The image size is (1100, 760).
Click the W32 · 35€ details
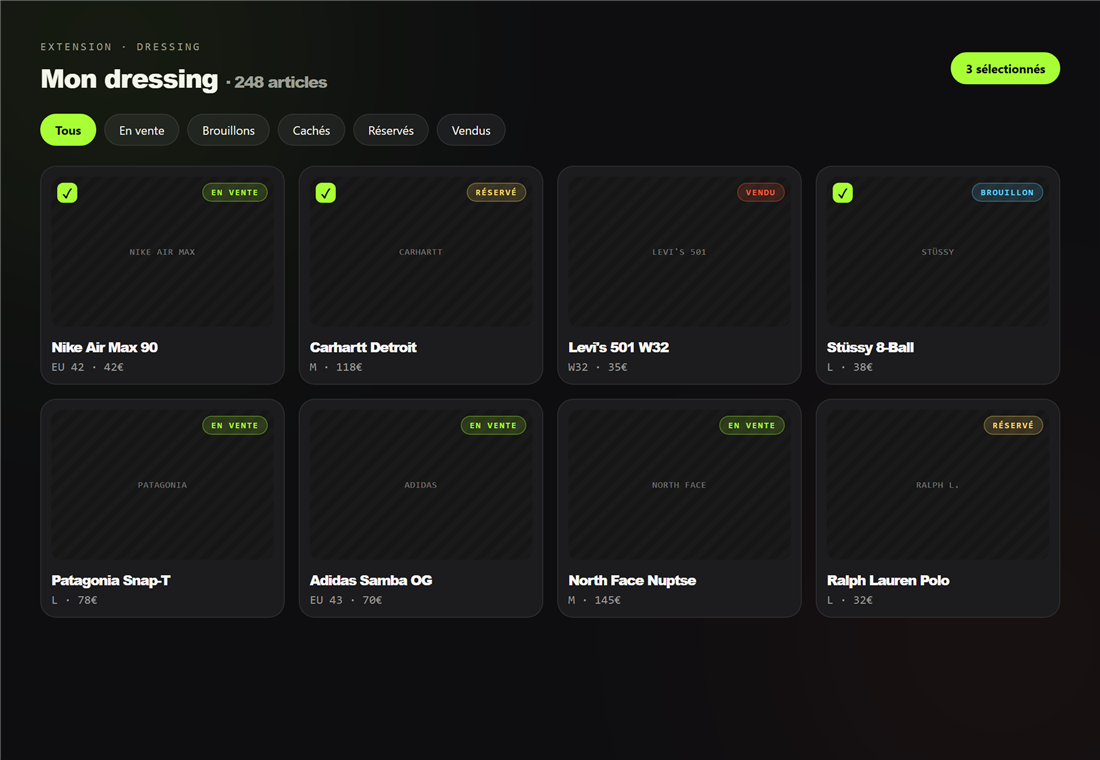pyautogui.click(x=598, y=367)
